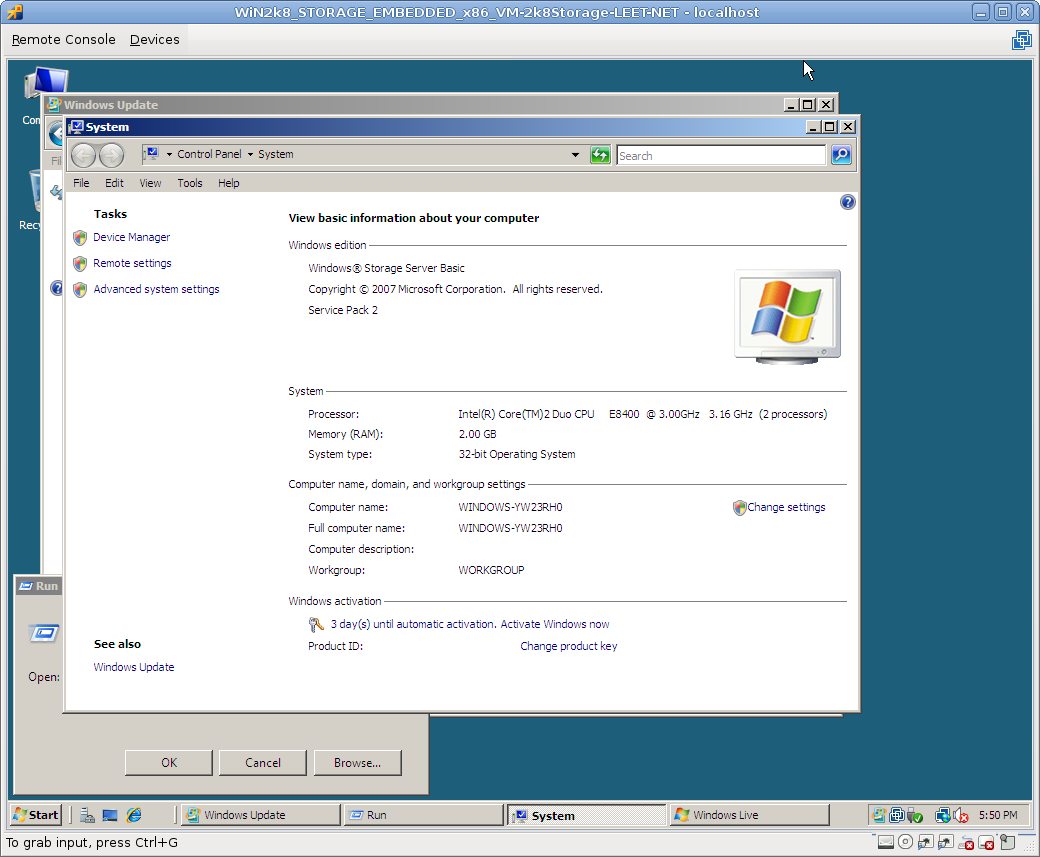Expand the address bar history dropdown arrow
Screen dimensions: 1040x857
coord(575,155)
